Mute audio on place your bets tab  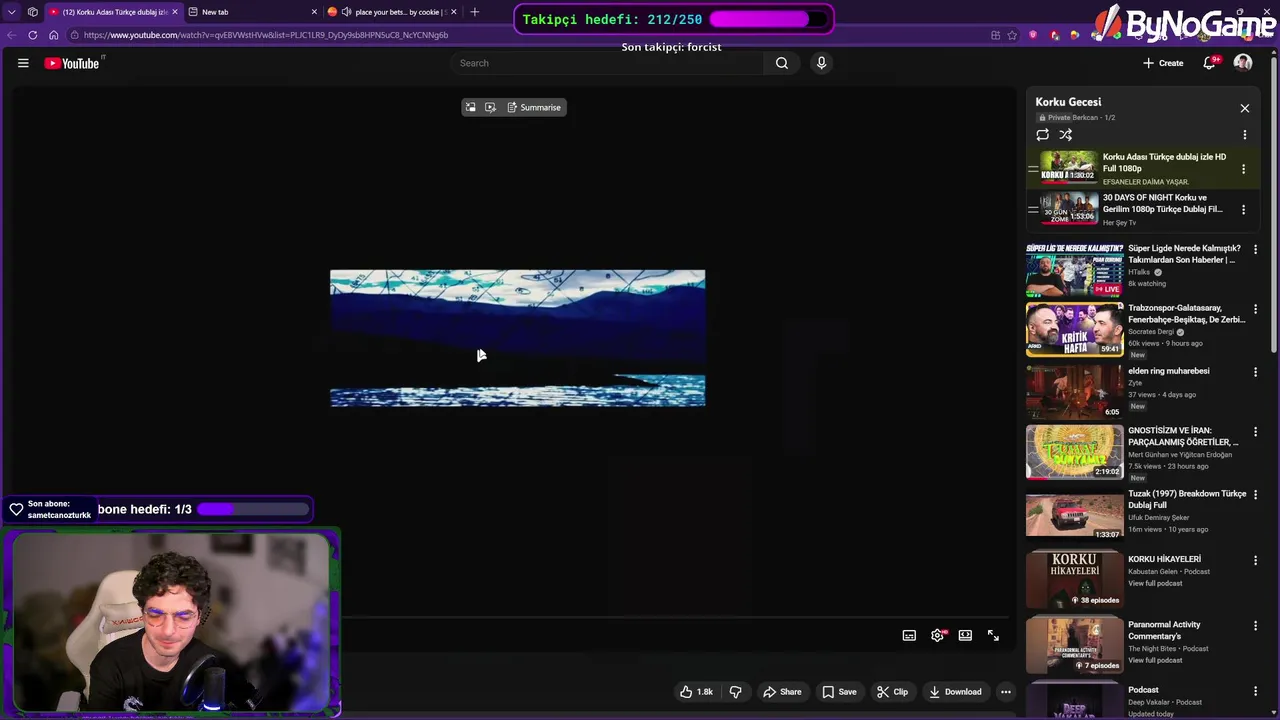click(346, 12)
